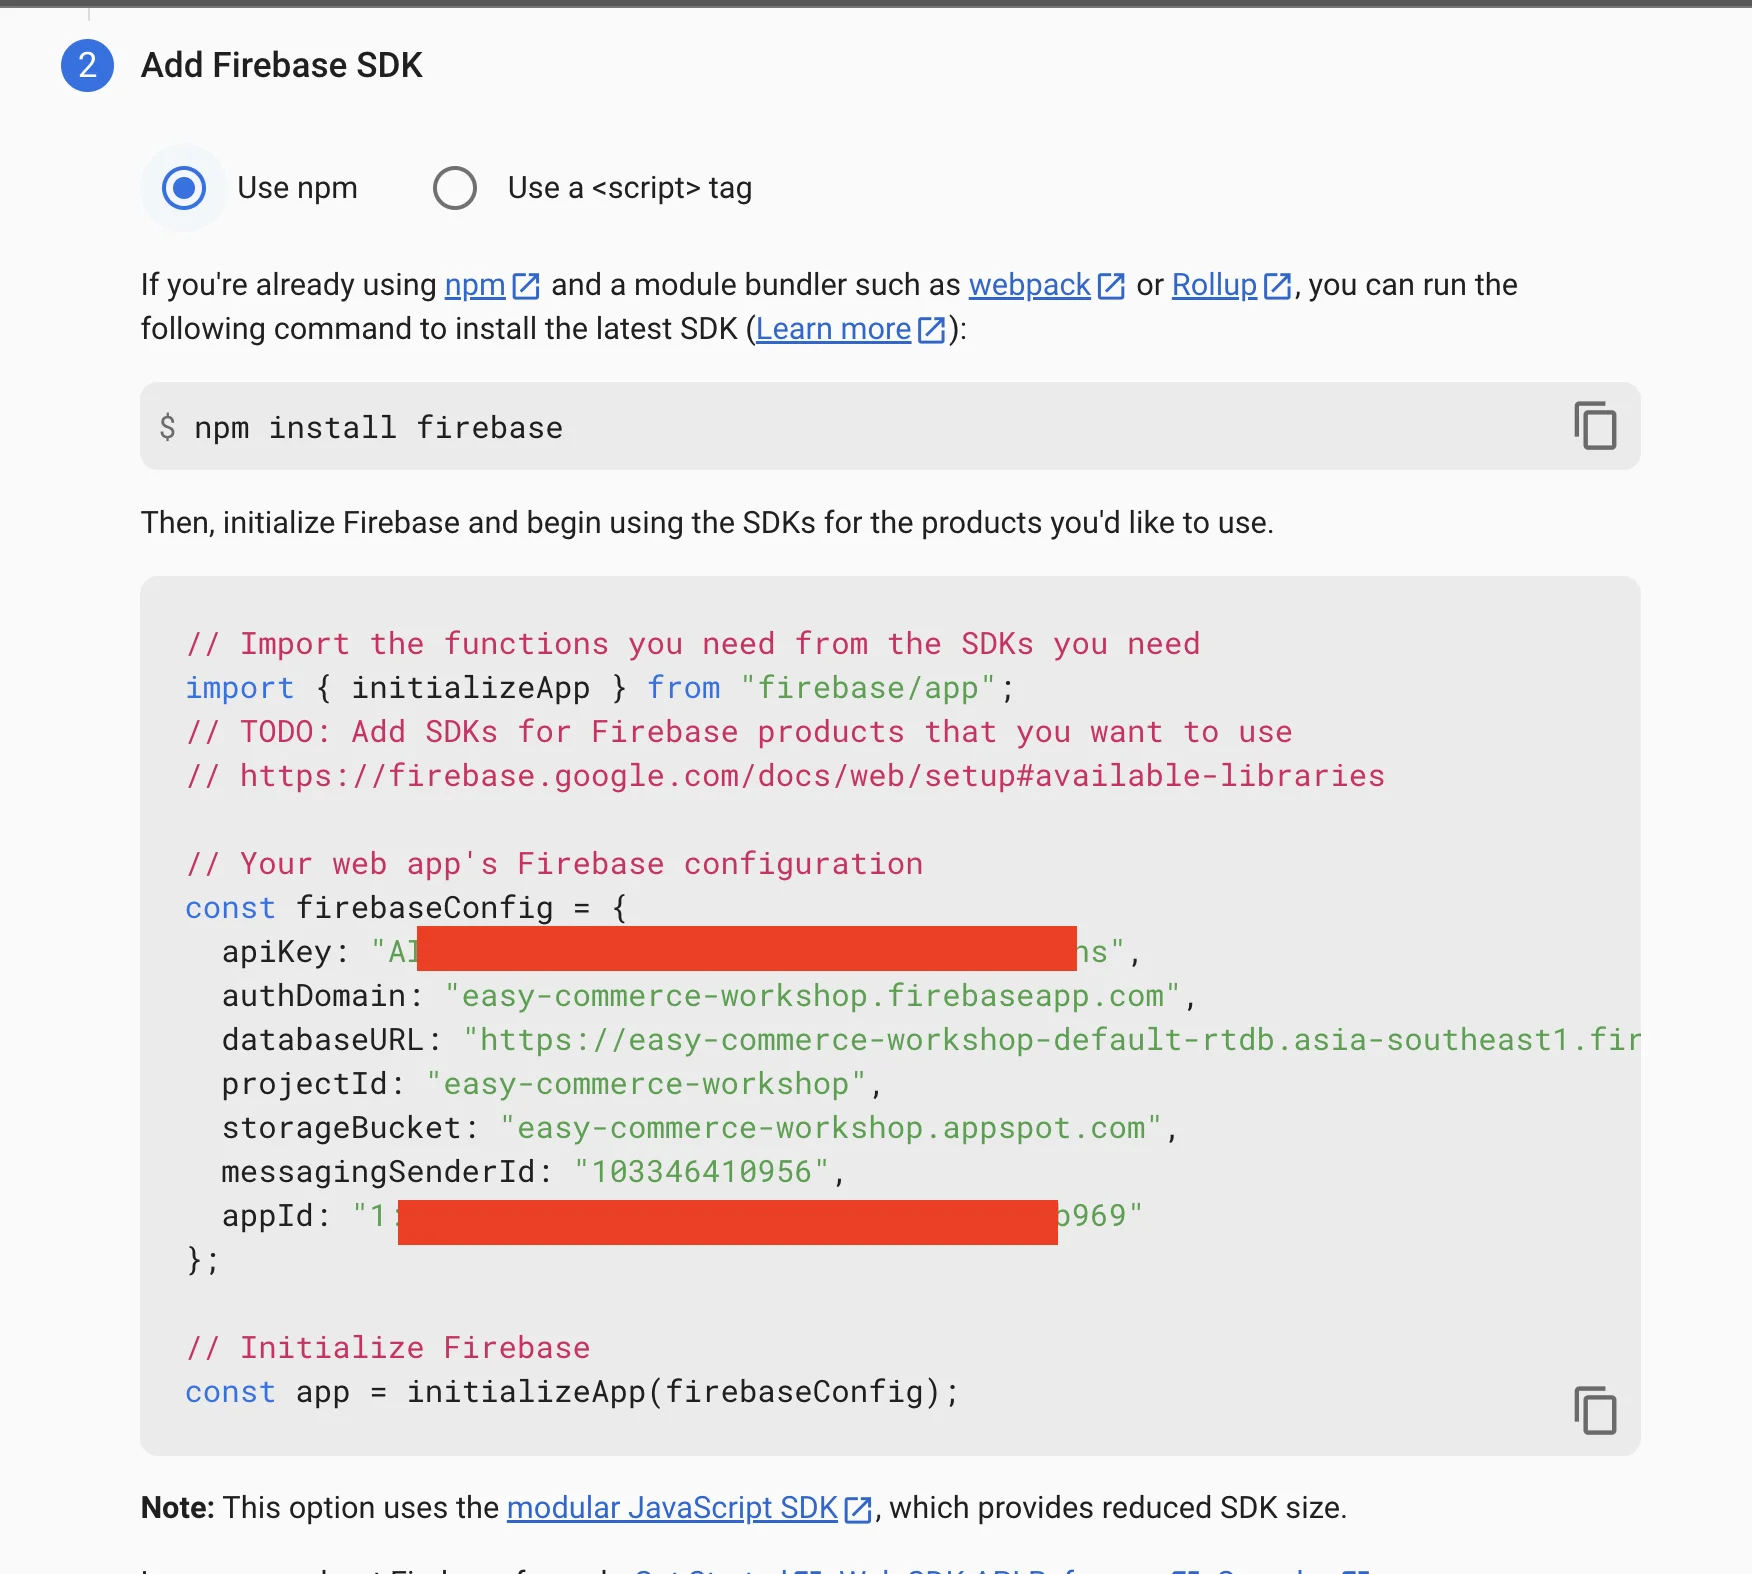Viewport: 1752px width, 1574px height.
Task: Click the "const app = initializeApp(firebaseConfig);" line
Action: coord(572,1392)
